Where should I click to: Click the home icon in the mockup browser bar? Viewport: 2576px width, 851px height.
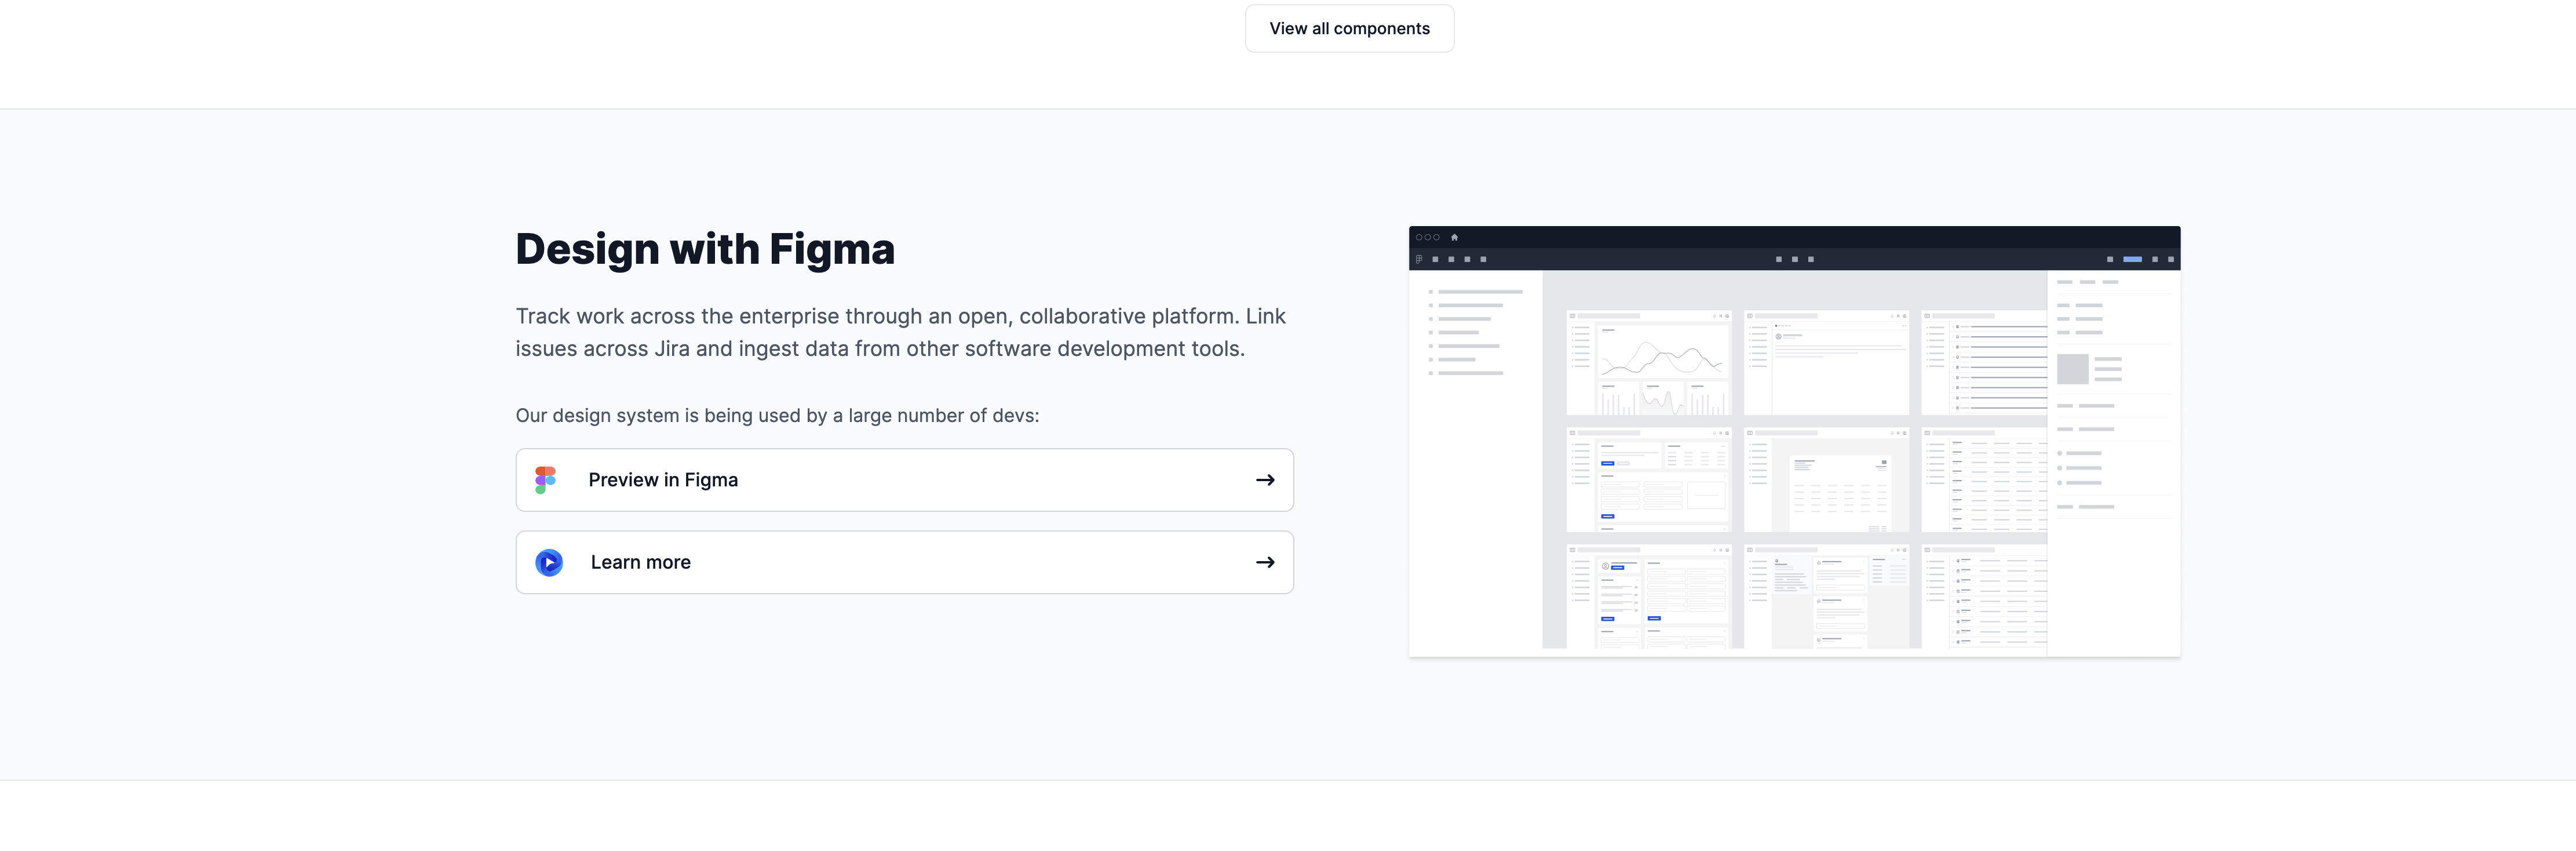click(x=1455, y=237)
